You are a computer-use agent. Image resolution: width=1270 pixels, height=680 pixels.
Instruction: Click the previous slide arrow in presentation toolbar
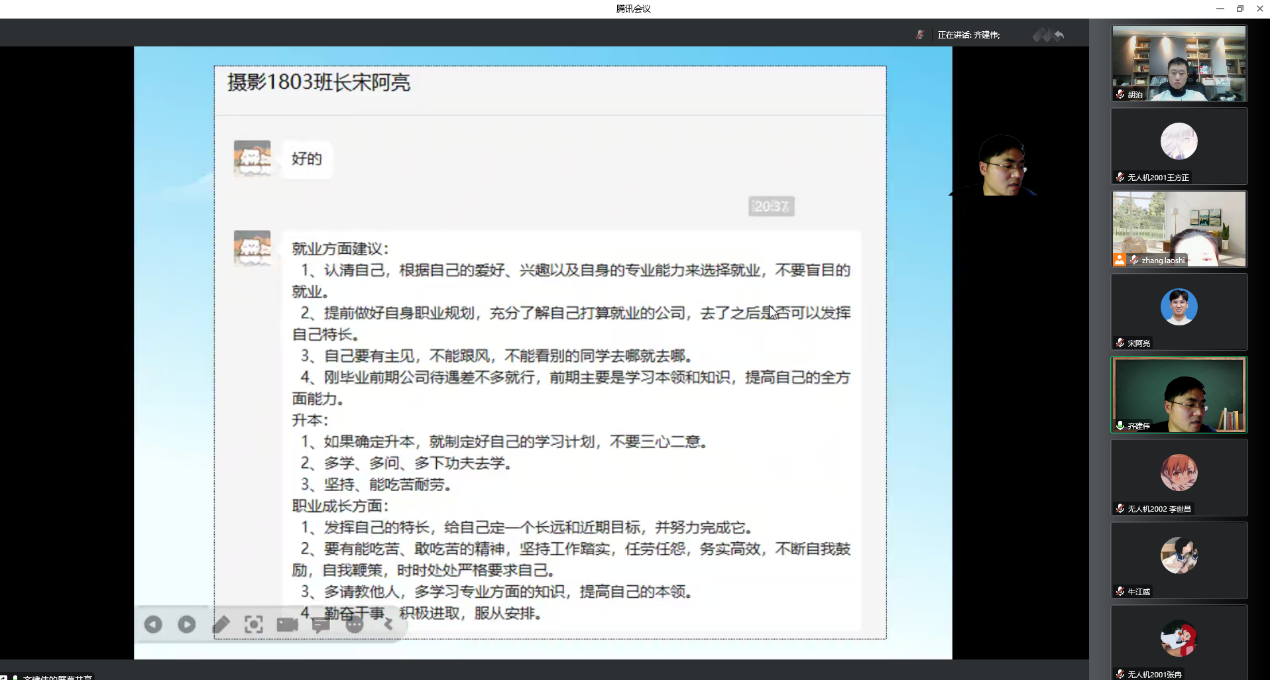click(x=153, y=624)
